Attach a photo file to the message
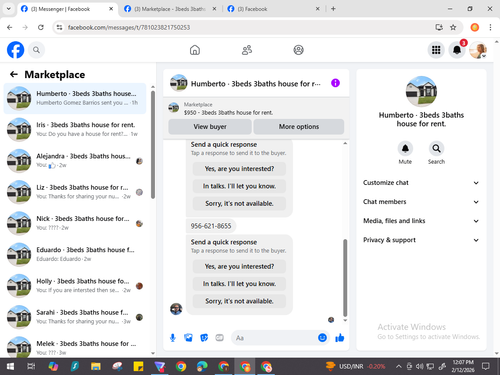Screen dimensions: 500x375 (x=188, y=338)
